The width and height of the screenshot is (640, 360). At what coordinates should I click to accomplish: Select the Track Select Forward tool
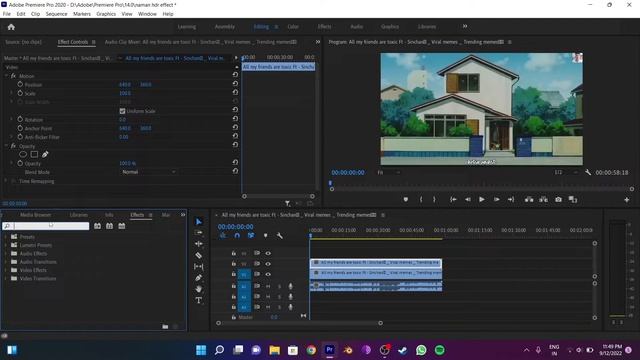[x=199, y=233]
